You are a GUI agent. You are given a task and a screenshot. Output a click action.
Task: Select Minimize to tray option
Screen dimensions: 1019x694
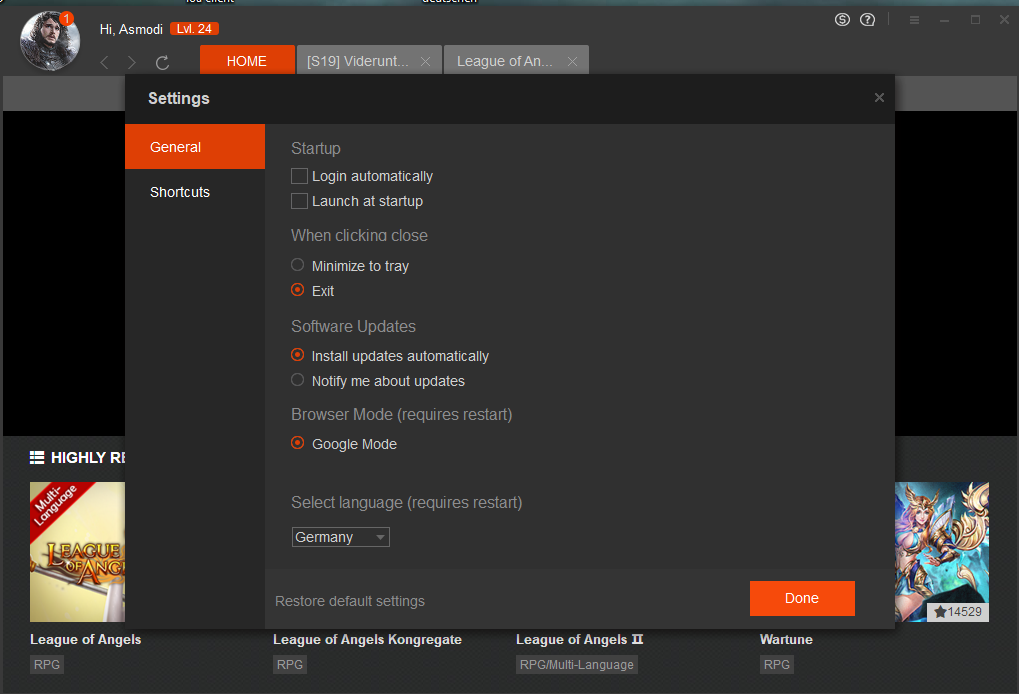298,266
